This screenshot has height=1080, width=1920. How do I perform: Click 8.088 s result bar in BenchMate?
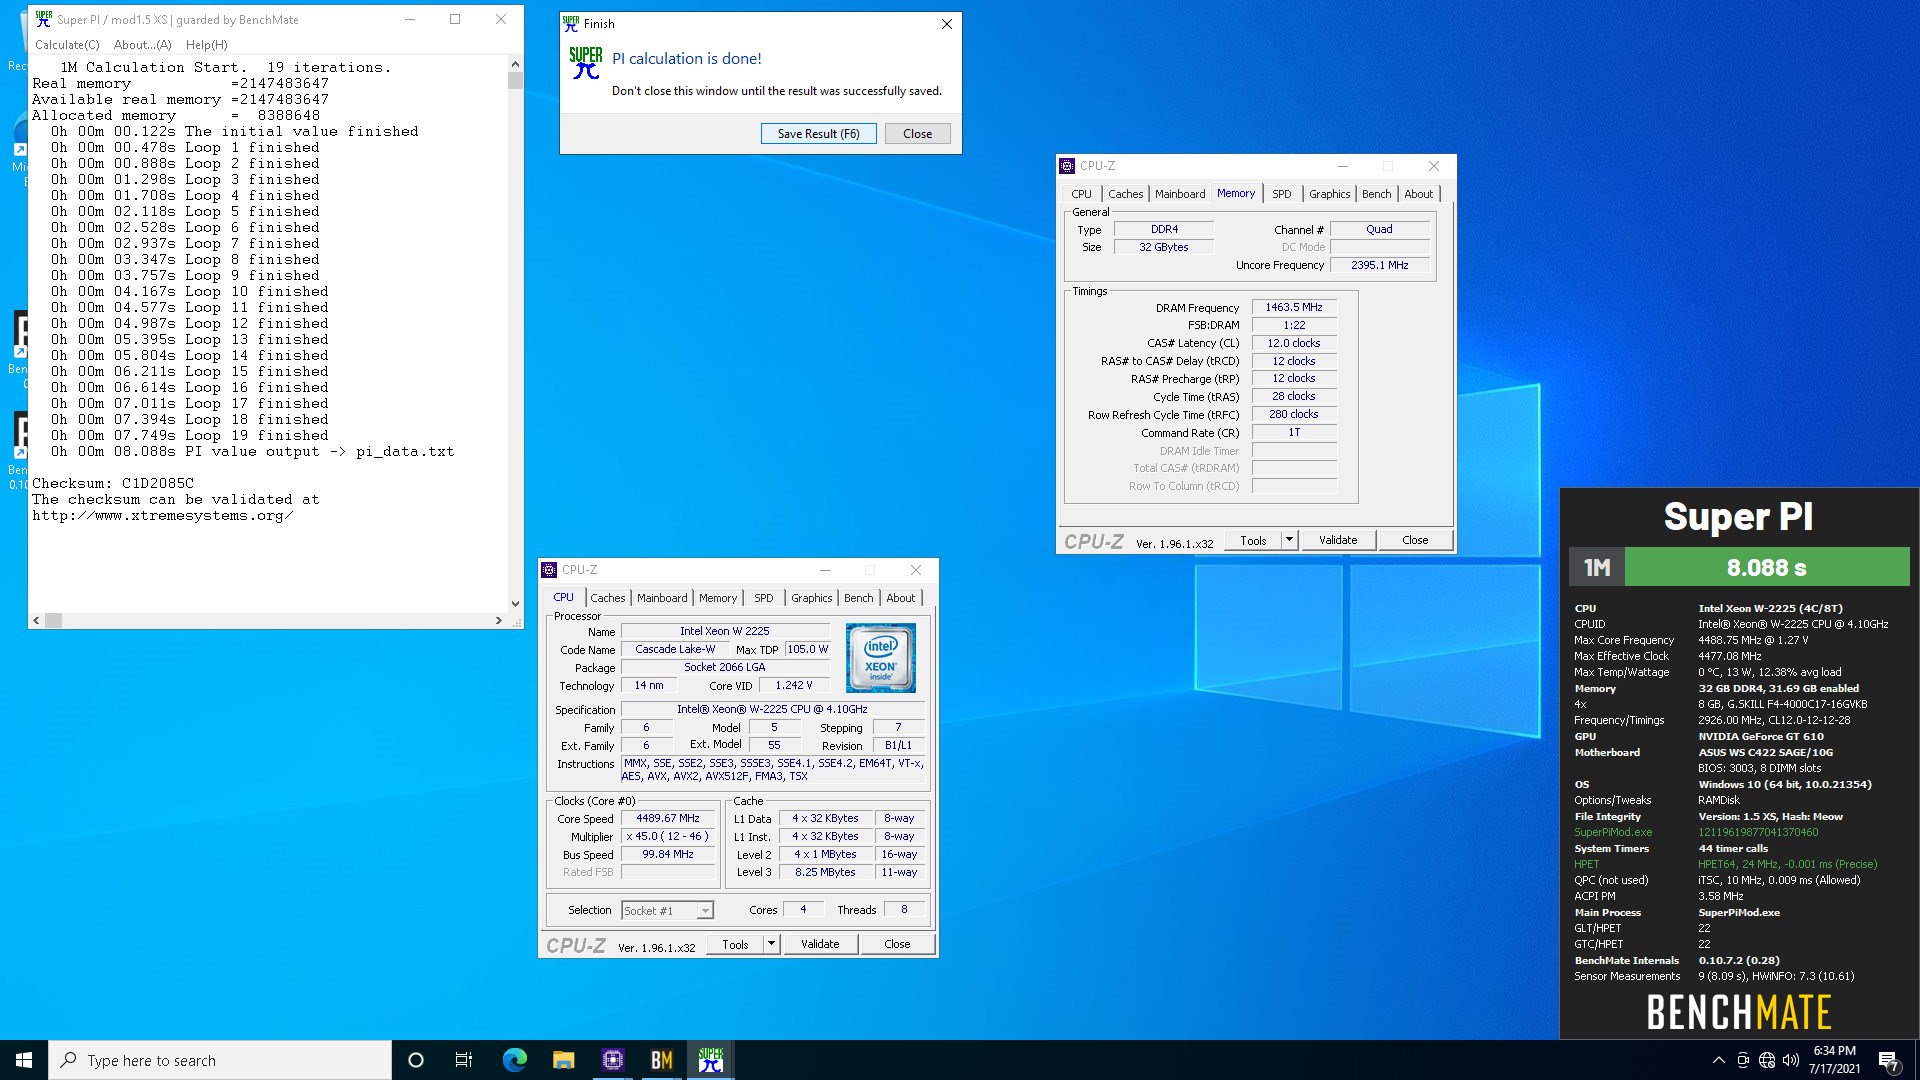click(1767, 567)
